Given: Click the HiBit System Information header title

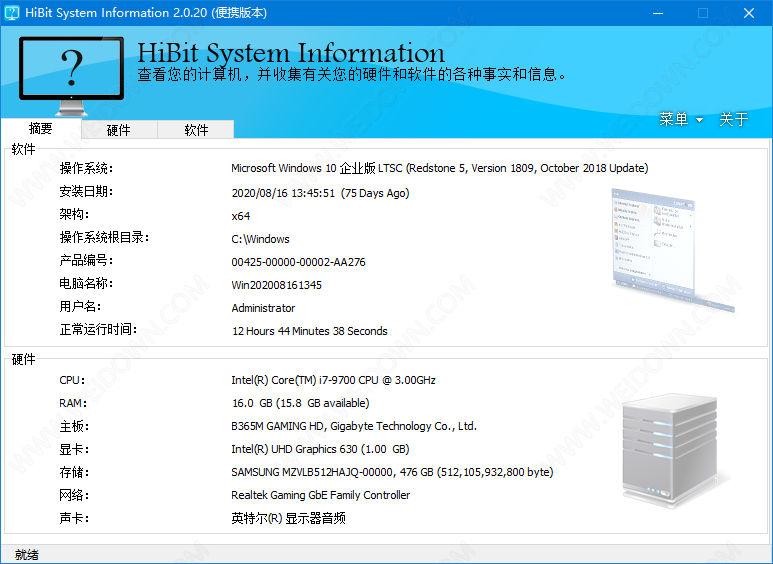Looking at the screenshot, I should click(291, 53).
